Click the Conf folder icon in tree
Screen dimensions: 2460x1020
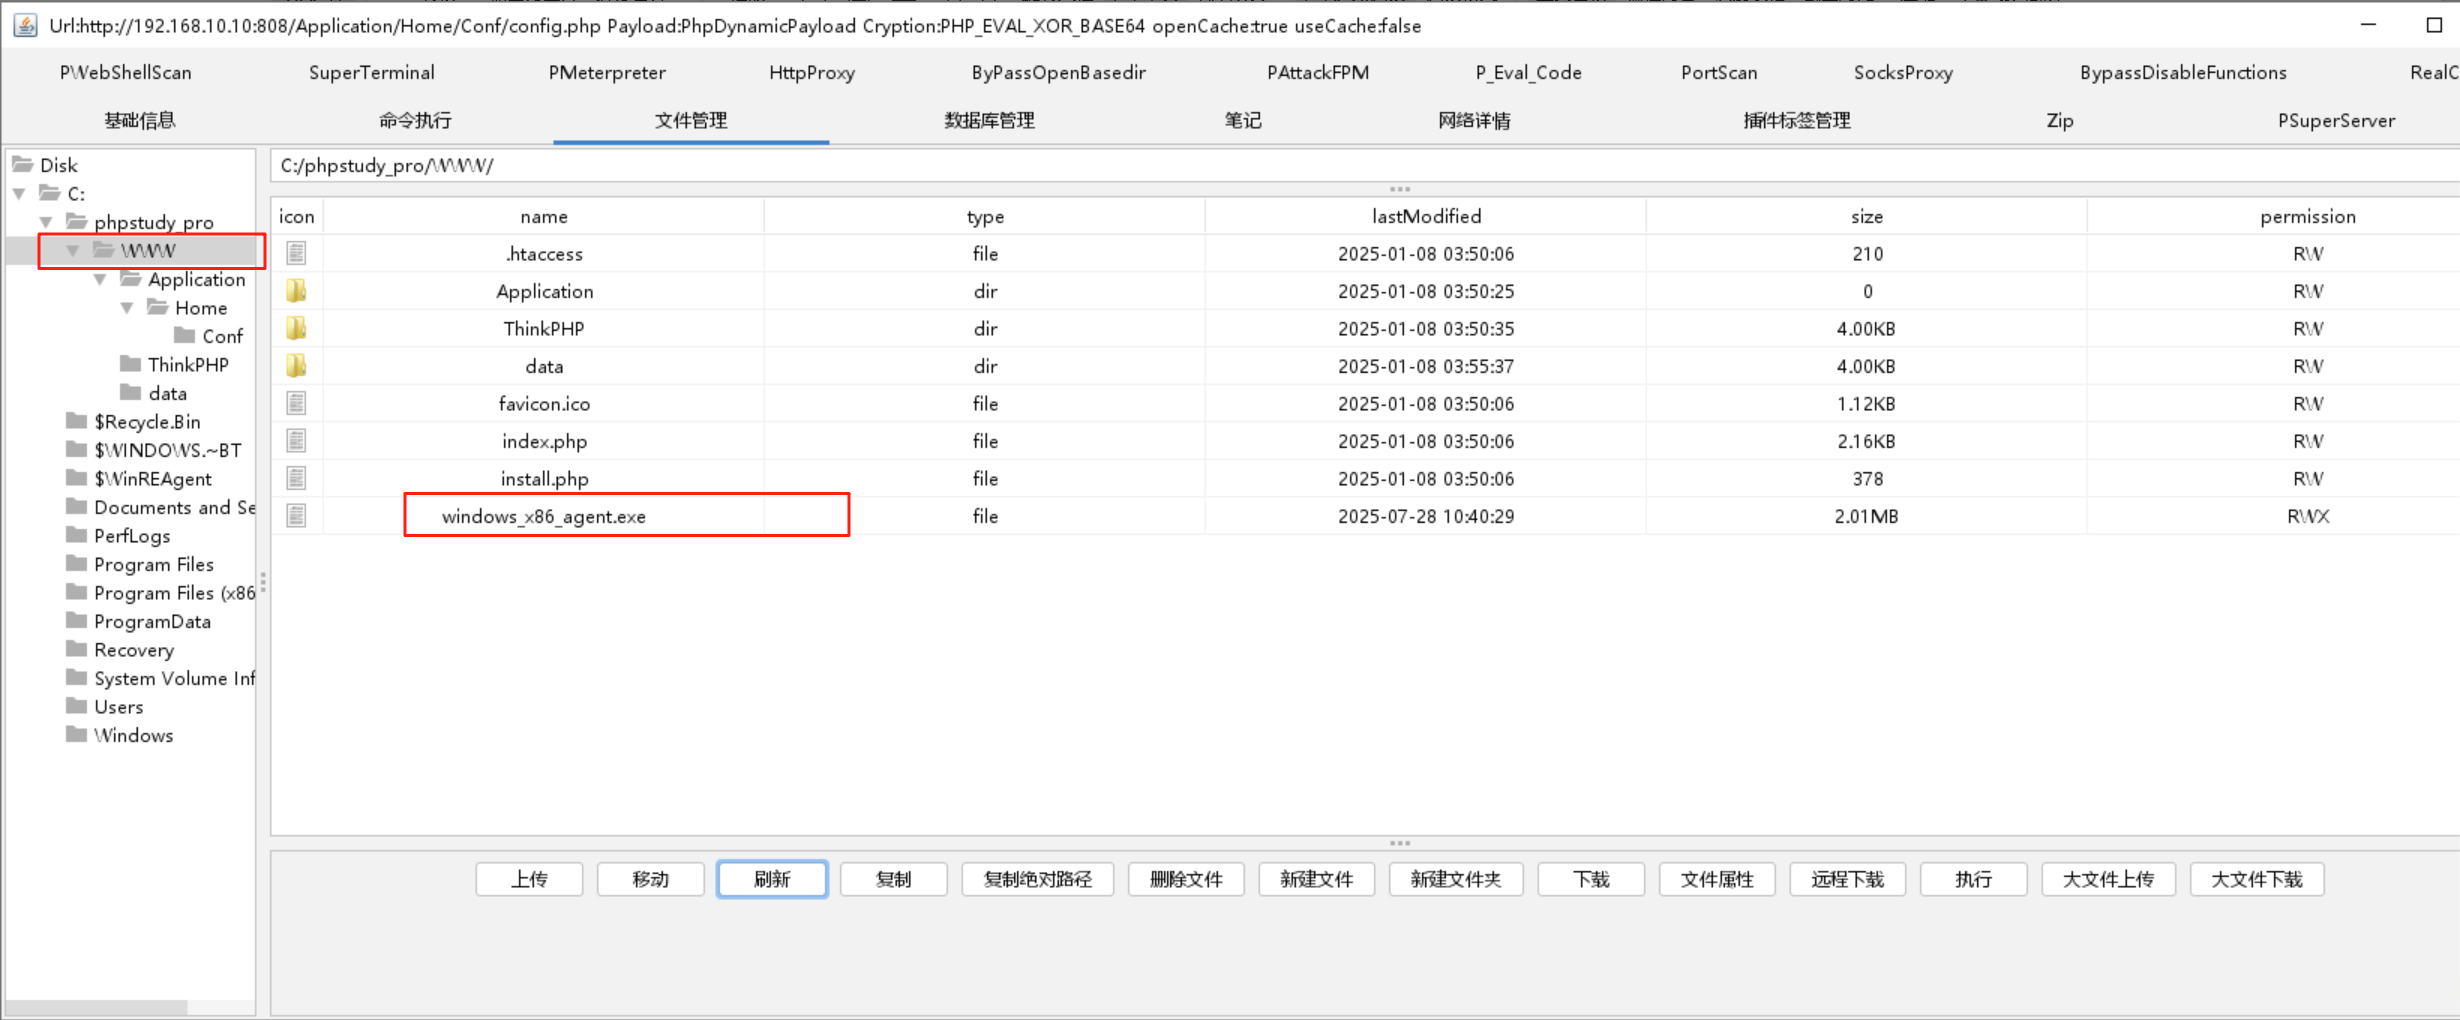coord(184,335)
